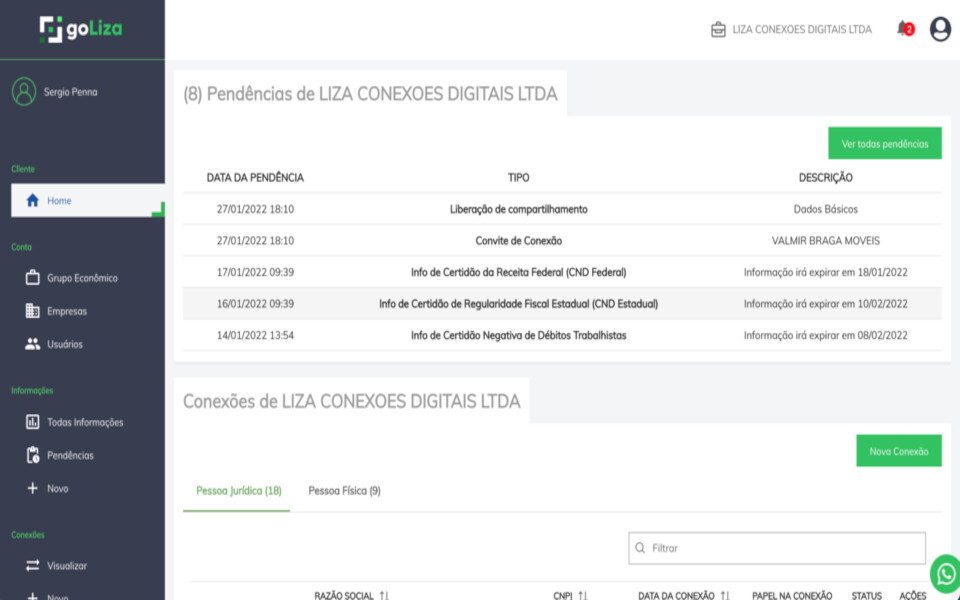Open Home in the sidebar
Image resolution: width=960 pixels, height=600 pixels.
pos(88,201)
